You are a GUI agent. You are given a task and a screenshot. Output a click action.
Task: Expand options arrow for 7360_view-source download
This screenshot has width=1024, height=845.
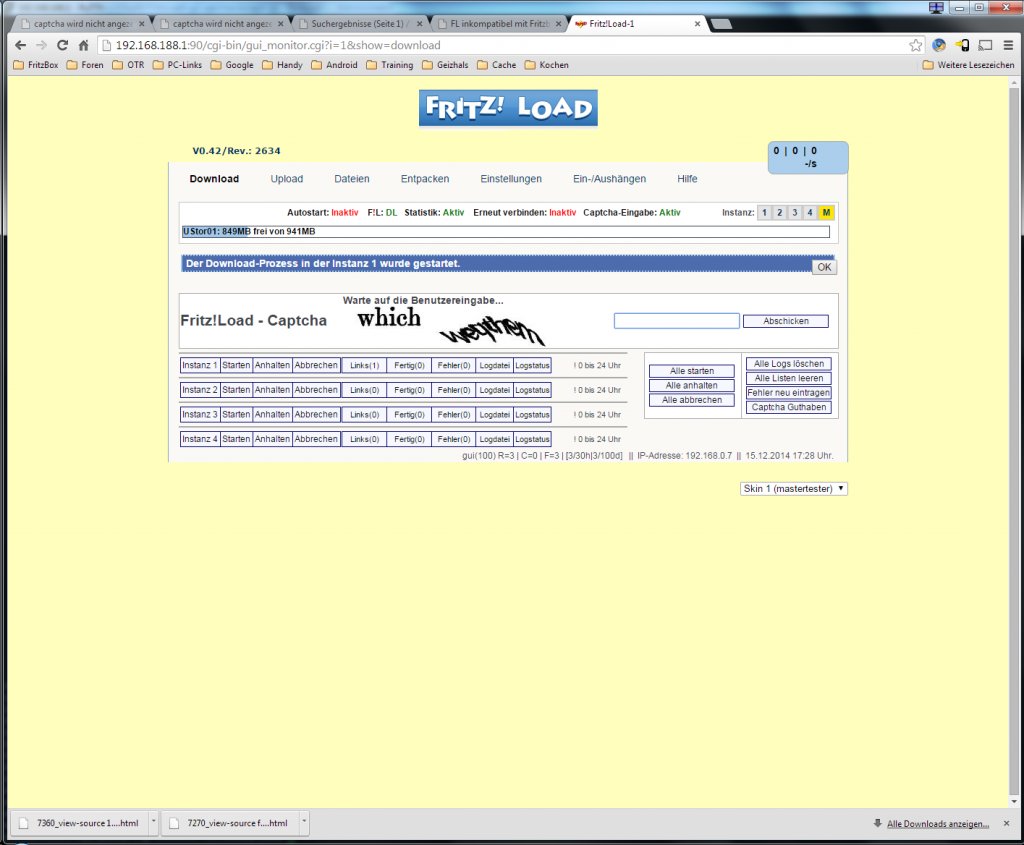point(153,823)
